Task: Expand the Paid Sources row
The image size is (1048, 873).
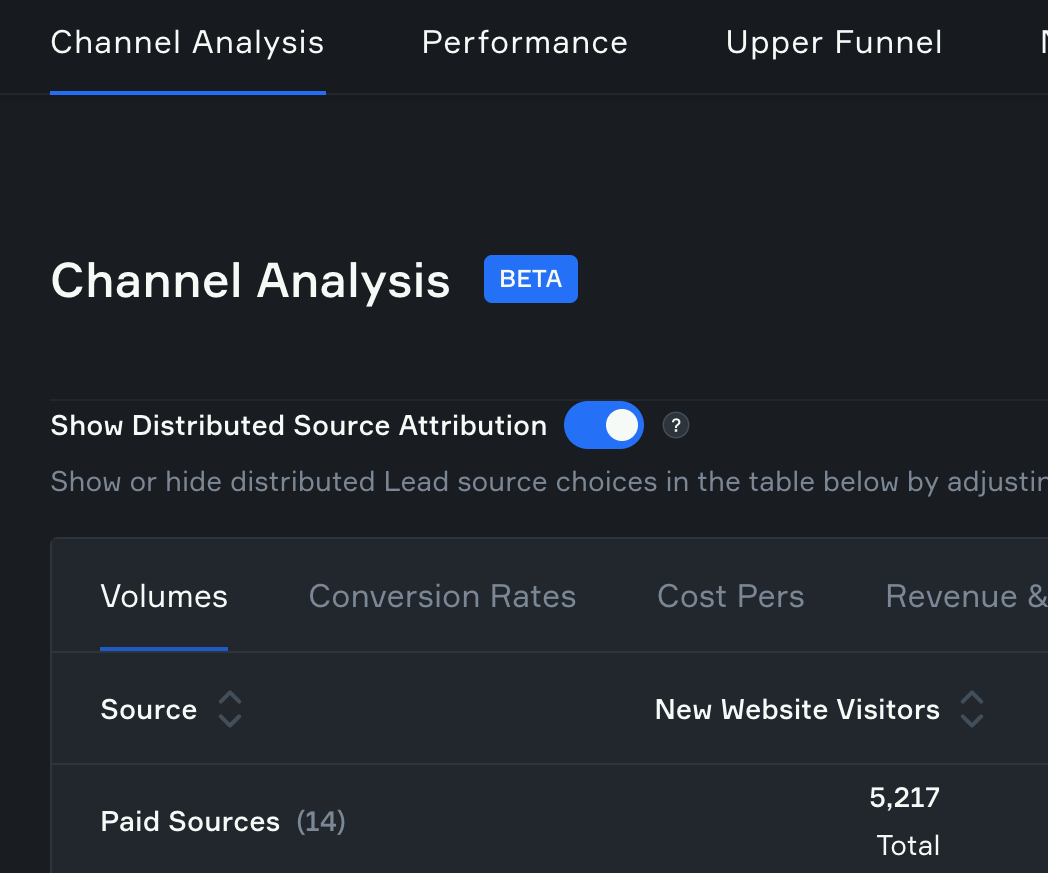Action: (x=190, y=821)
